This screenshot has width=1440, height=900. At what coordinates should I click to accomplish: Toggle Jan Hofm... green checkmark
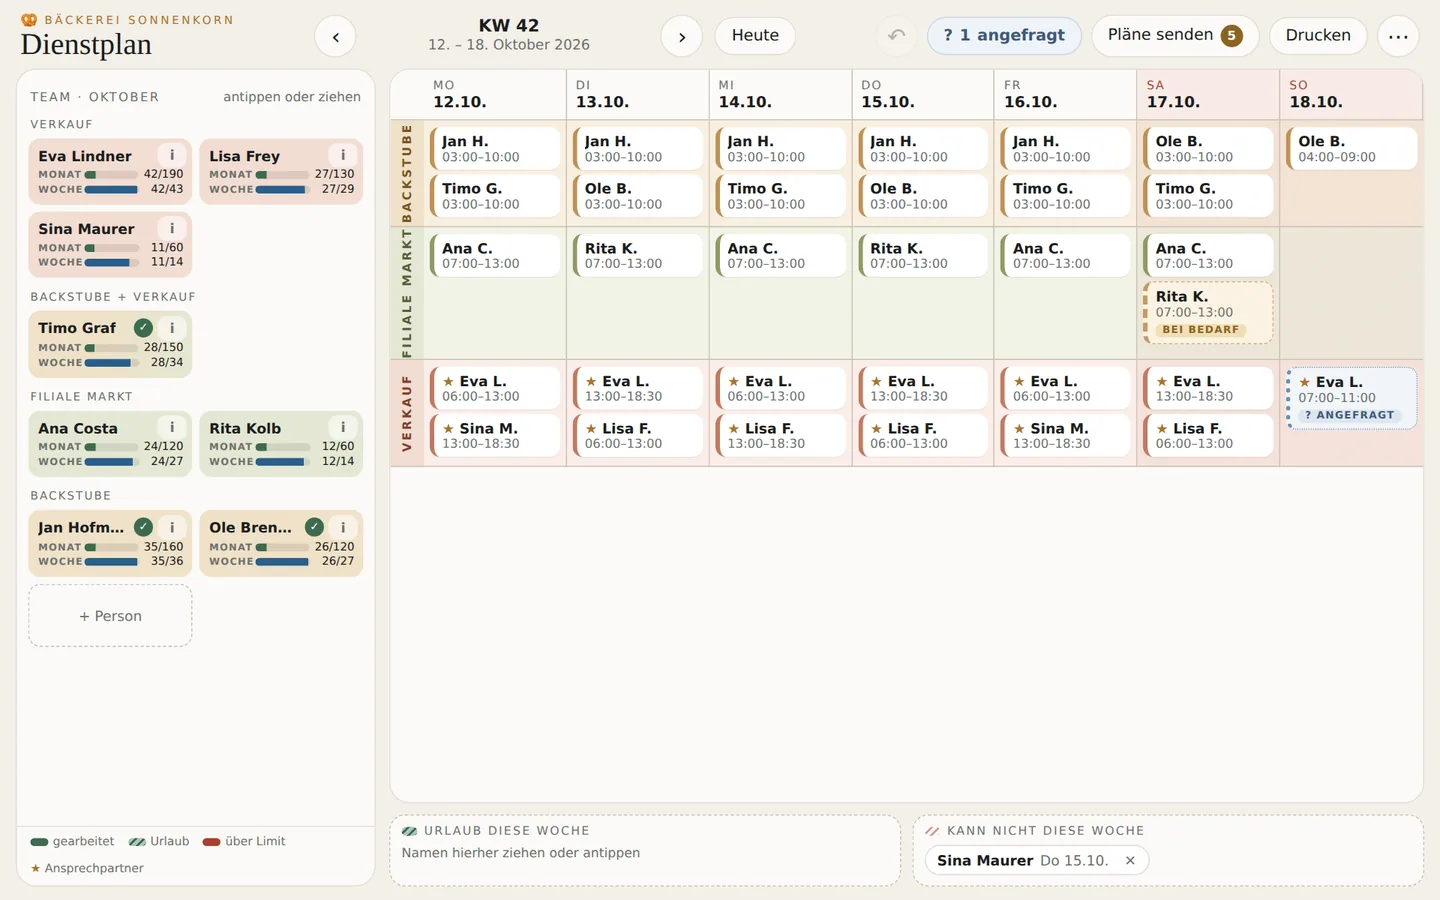click(143, 527)
